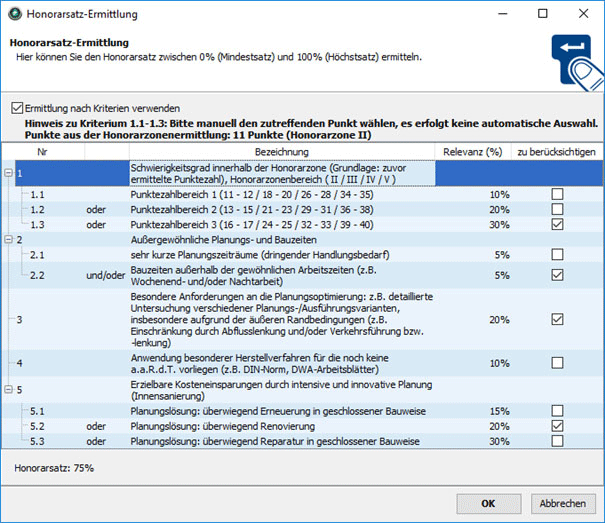
Task: Click 'Punktezahlbereich 1 (11 - 12 / 18 - 20...' text
Action: coord(252,195)
